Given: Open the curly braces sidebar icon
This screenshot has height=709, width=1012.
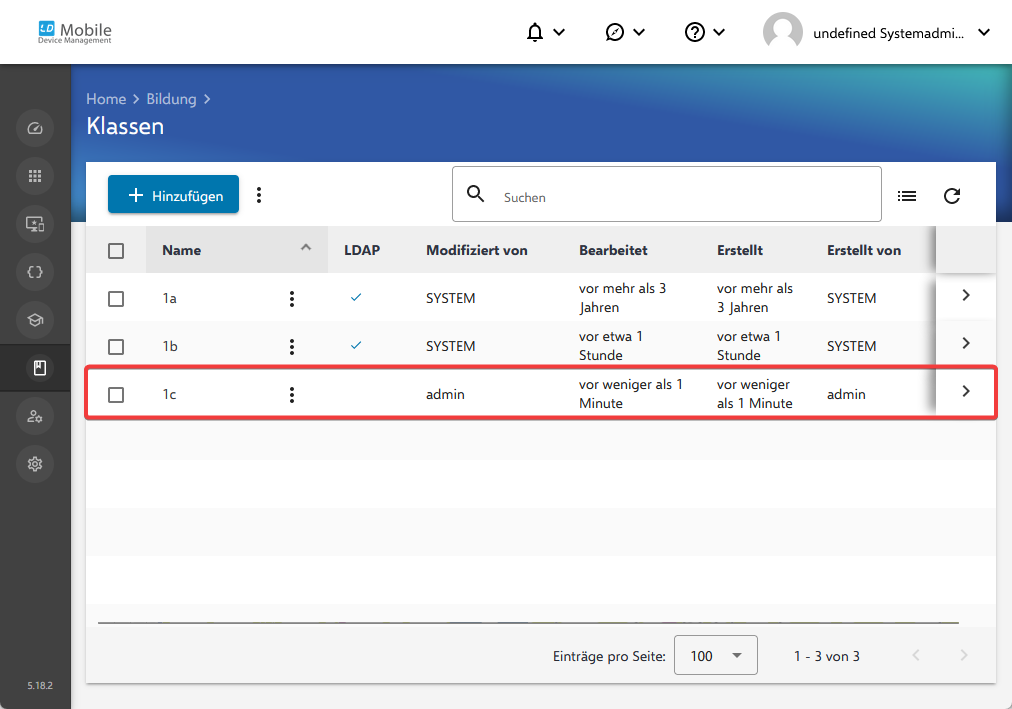Looking at the screenshot, I should pos(35,272).
